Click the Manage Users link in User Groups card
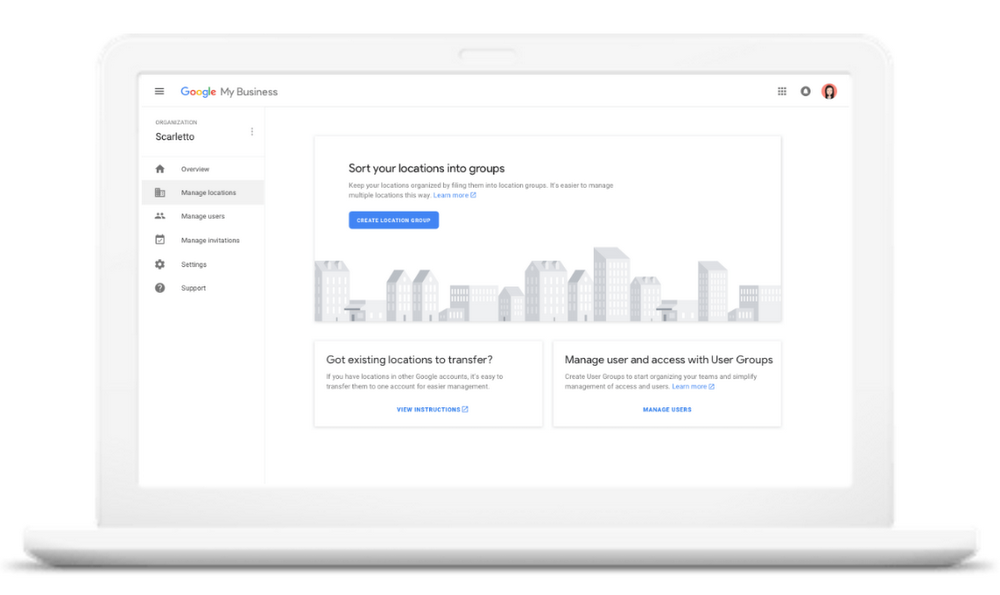This screenshot has height=595, width=1000. tap(667, 410)
